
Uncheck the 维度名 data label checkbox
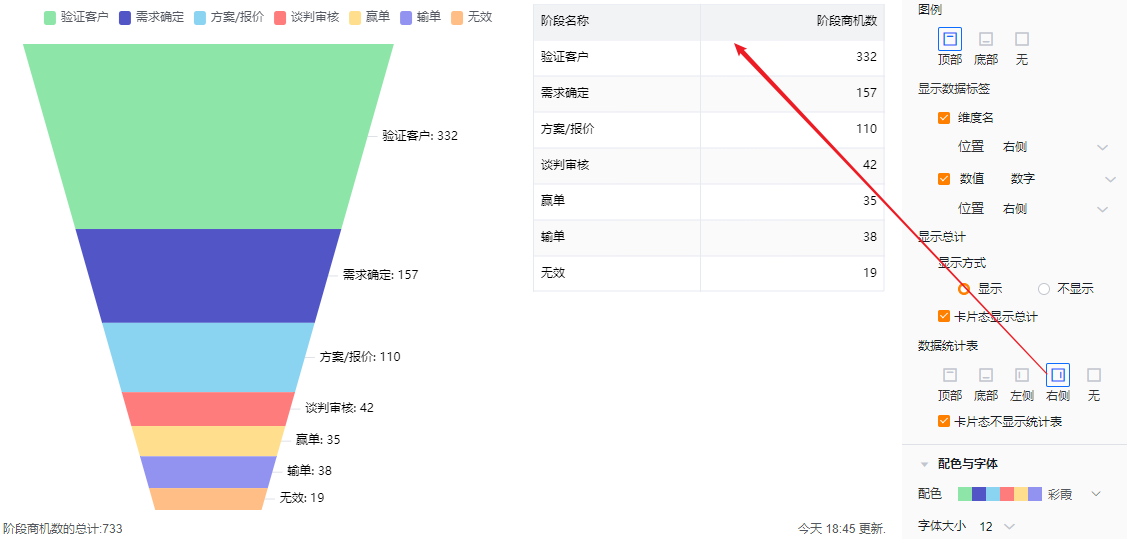(944, 118)
